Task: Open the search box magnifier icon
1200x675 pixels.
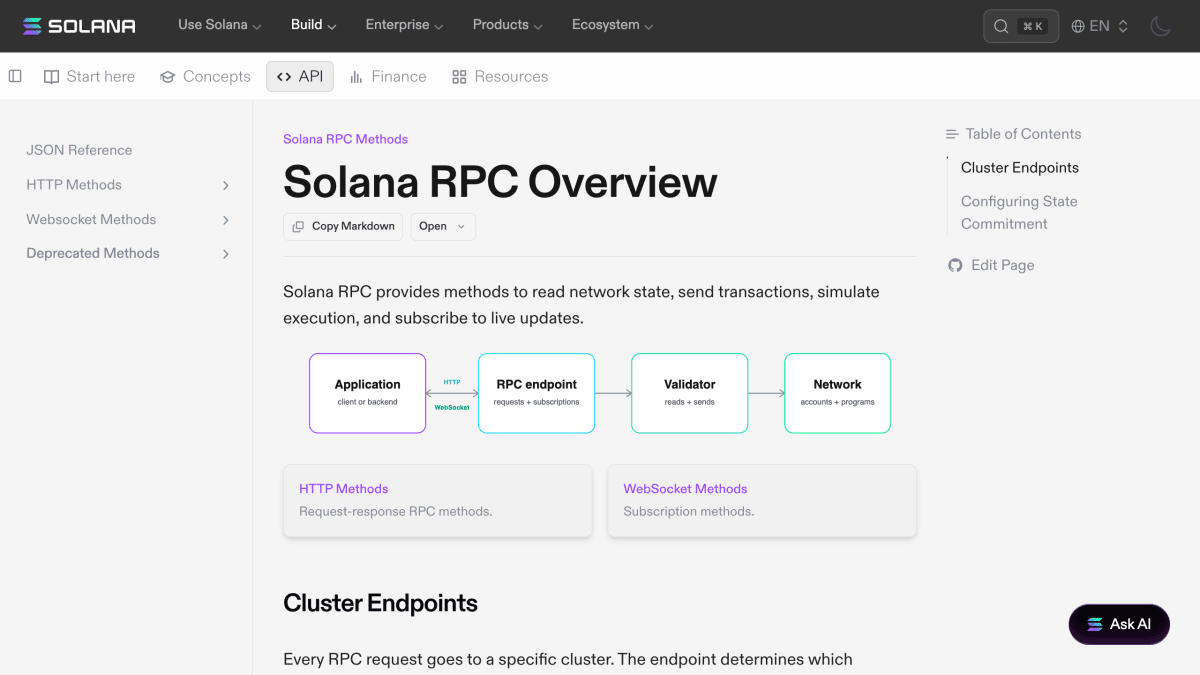Action: [x=1001, y=26]
